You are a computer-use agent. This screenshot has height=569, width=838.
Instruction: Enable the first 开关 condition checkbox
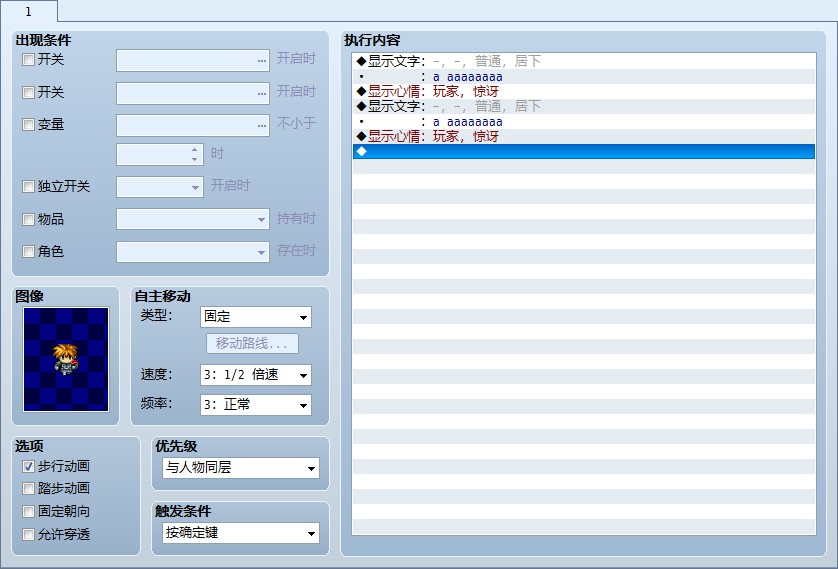point(28,59)
